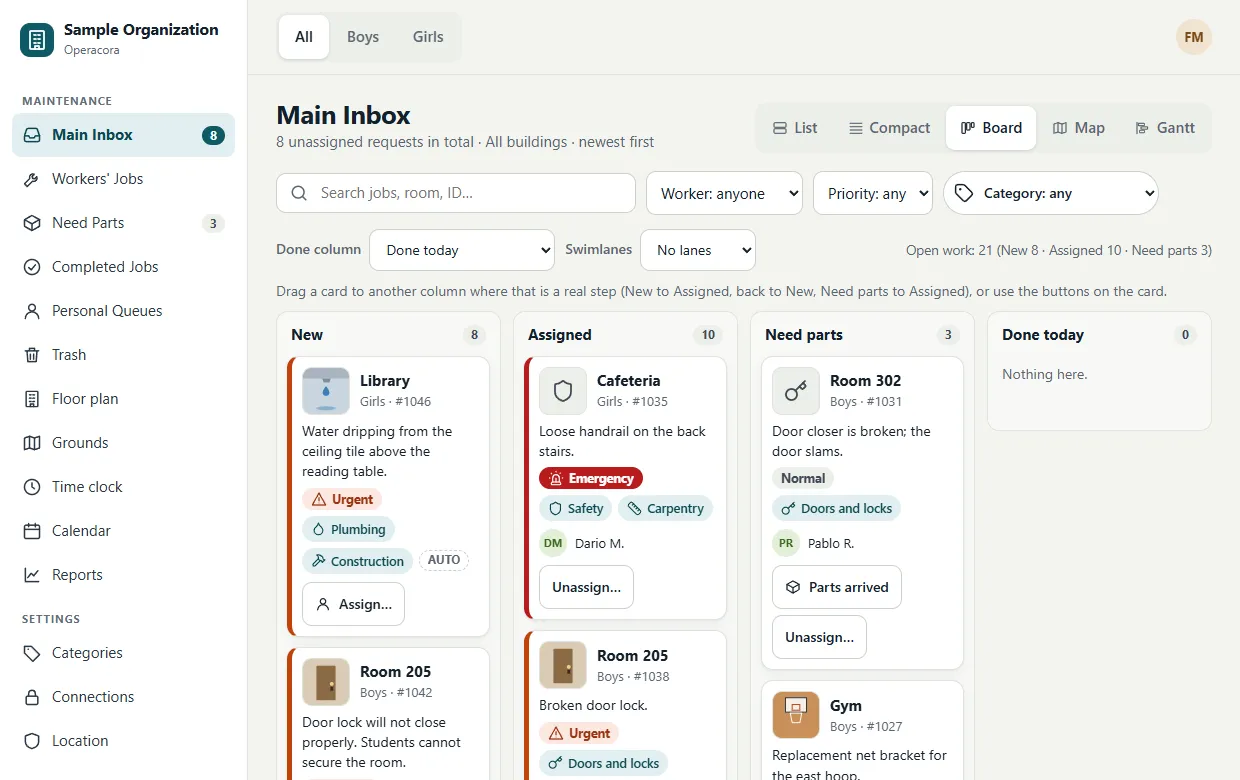Viewport: 1240px width, 780px height.
Task: Open the Done column dropdown
Action: pos(462,250)
